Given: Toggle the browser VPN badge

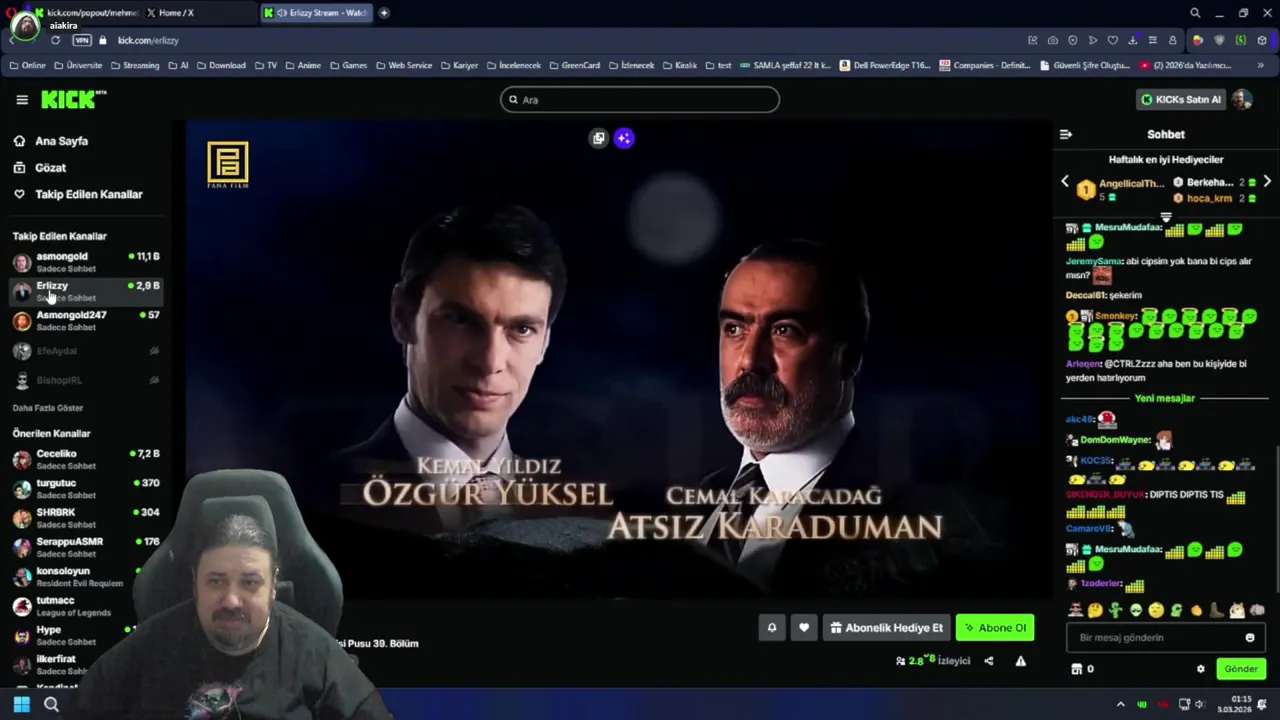Looking at the screenshot, I should pos(82,40).
